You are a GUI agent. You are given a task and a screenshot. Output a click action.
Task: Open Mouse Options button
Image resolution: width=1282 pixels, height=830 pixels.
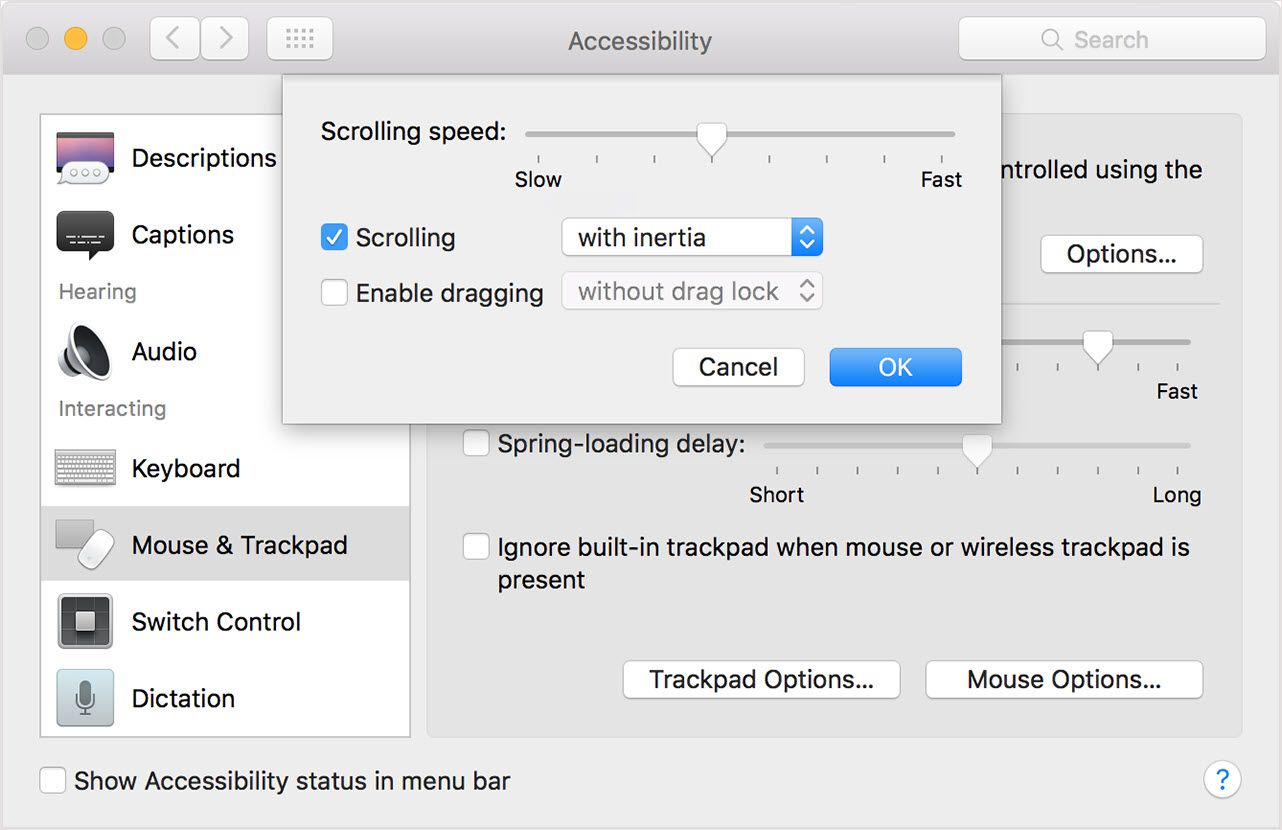[x=1064, y=680]
